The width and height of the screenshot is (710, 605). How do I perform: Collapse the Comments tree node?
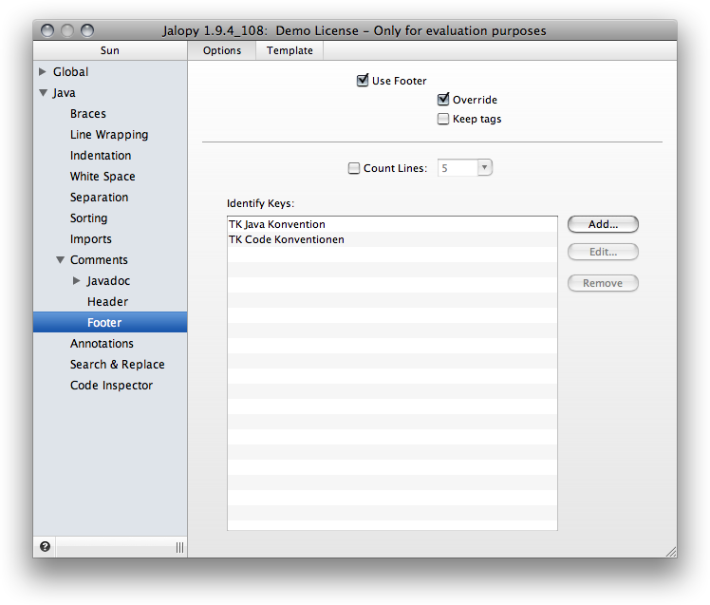[60, 260]
